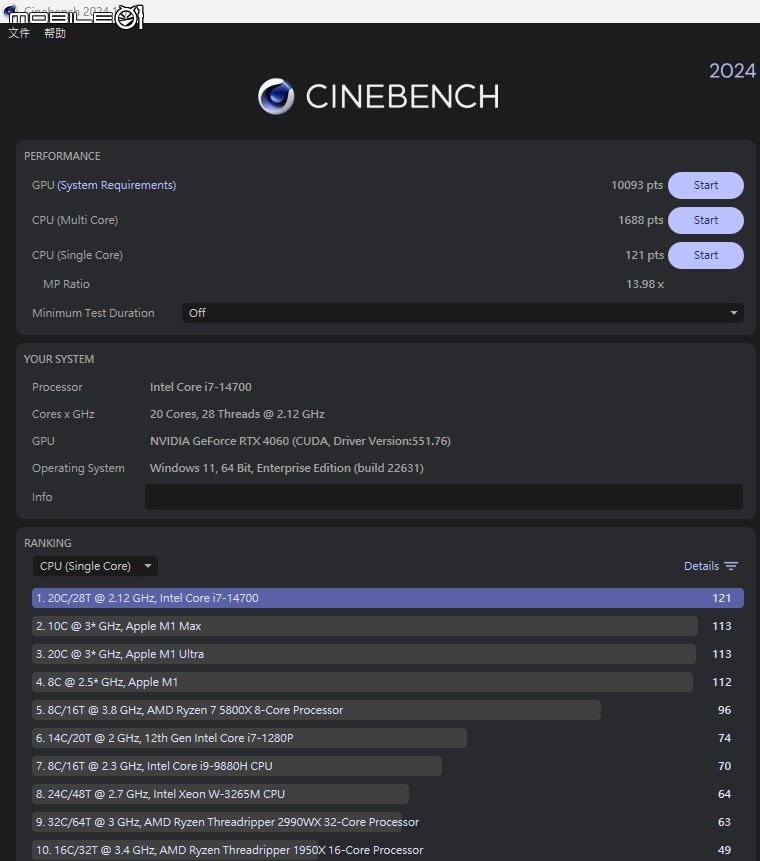Click the Windows 11 operating system text
This screenshot has width=760, height=861.
coord(286,468)
